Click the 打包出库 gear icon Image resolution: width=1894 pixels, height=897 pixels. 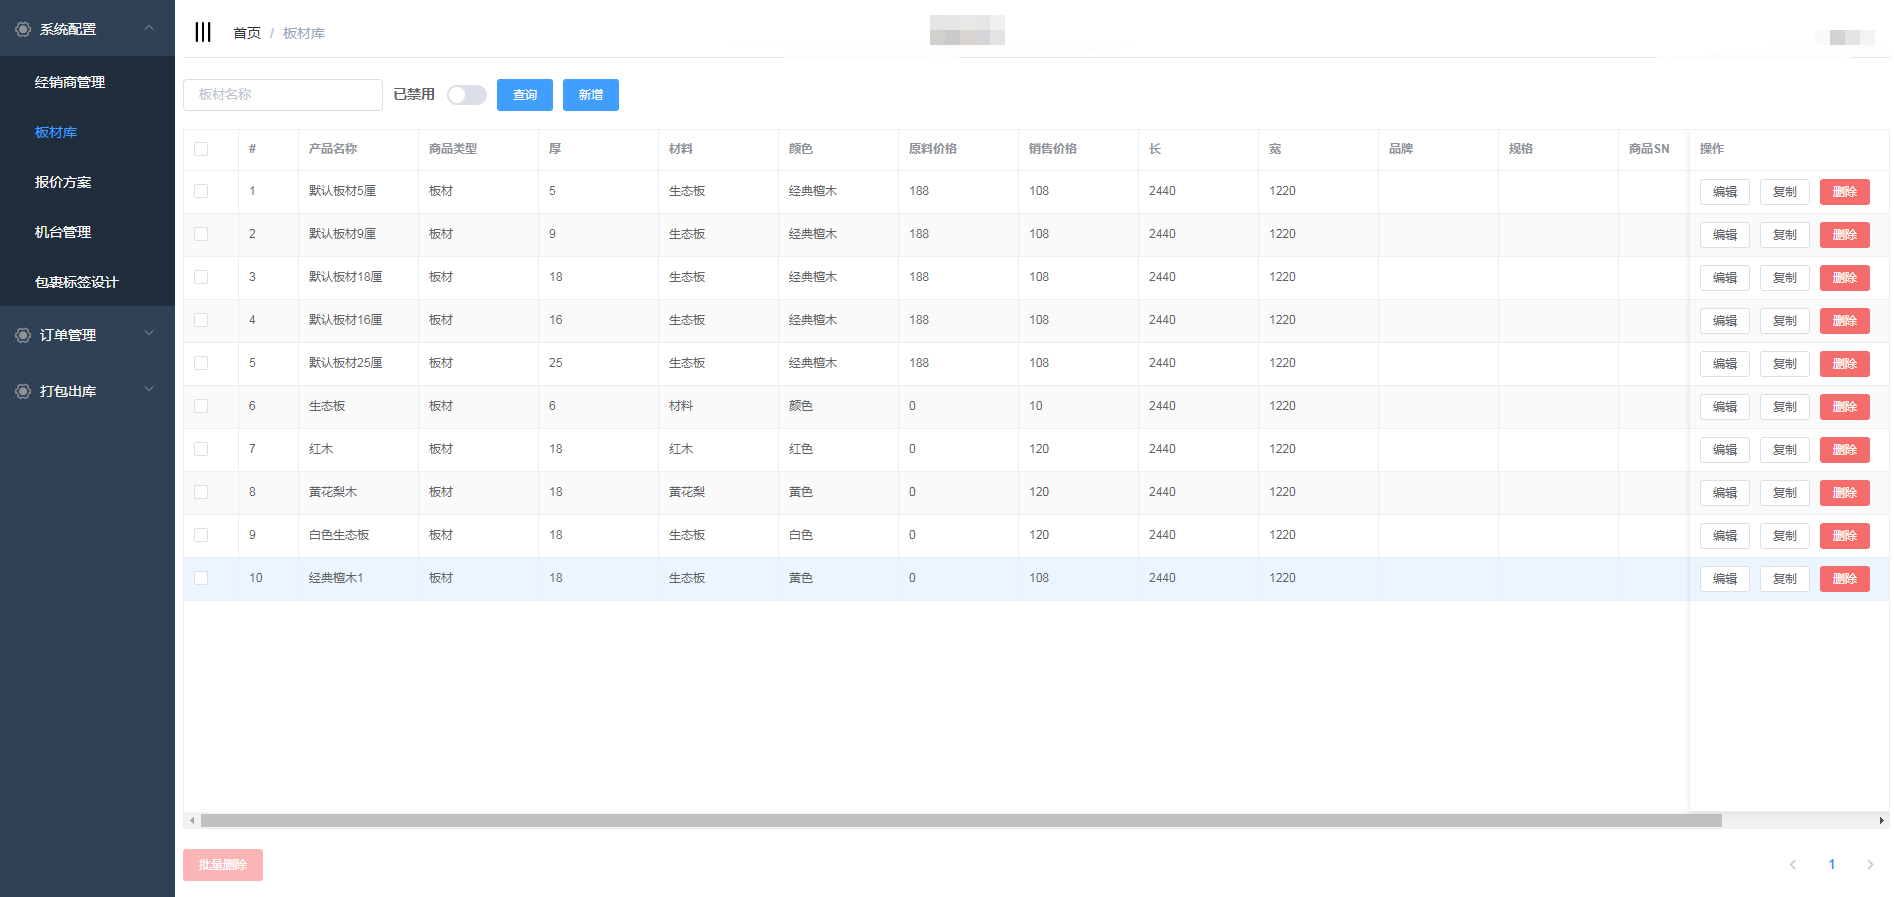[23, 391]
